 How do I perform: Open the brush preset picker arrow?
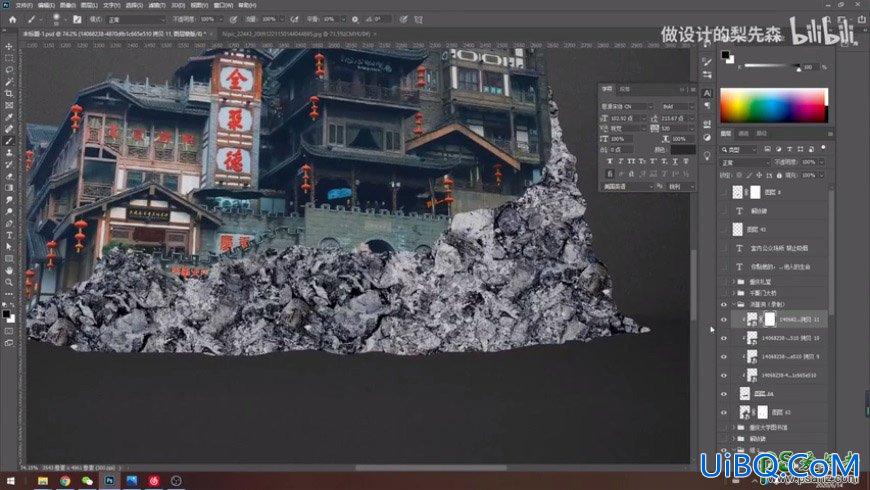tap(65, 19)
